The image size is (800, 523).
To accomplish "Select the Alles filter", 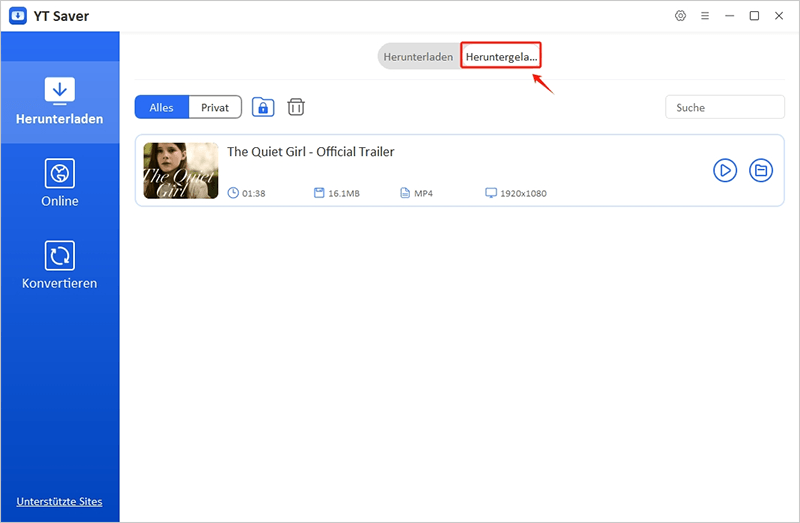I will [162, 107].
